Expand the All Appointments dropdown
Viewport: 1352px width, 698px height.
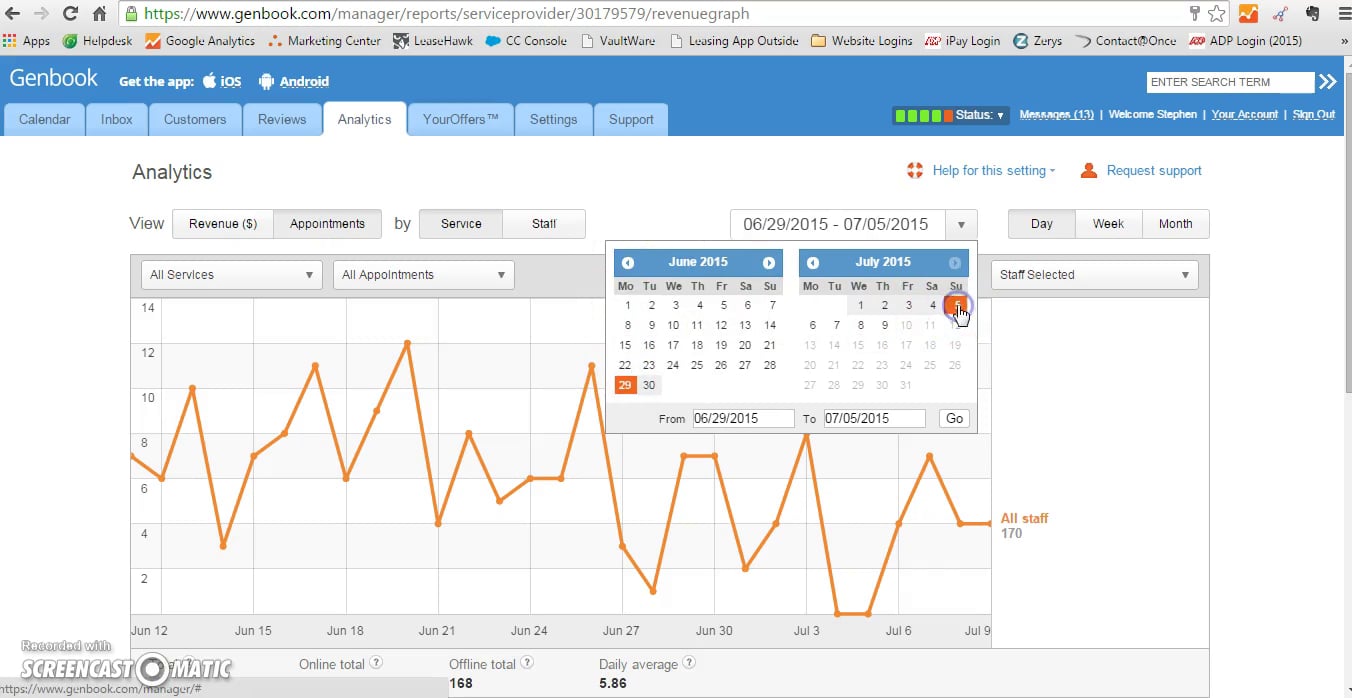pyautogui.click(x=424, y=275)
